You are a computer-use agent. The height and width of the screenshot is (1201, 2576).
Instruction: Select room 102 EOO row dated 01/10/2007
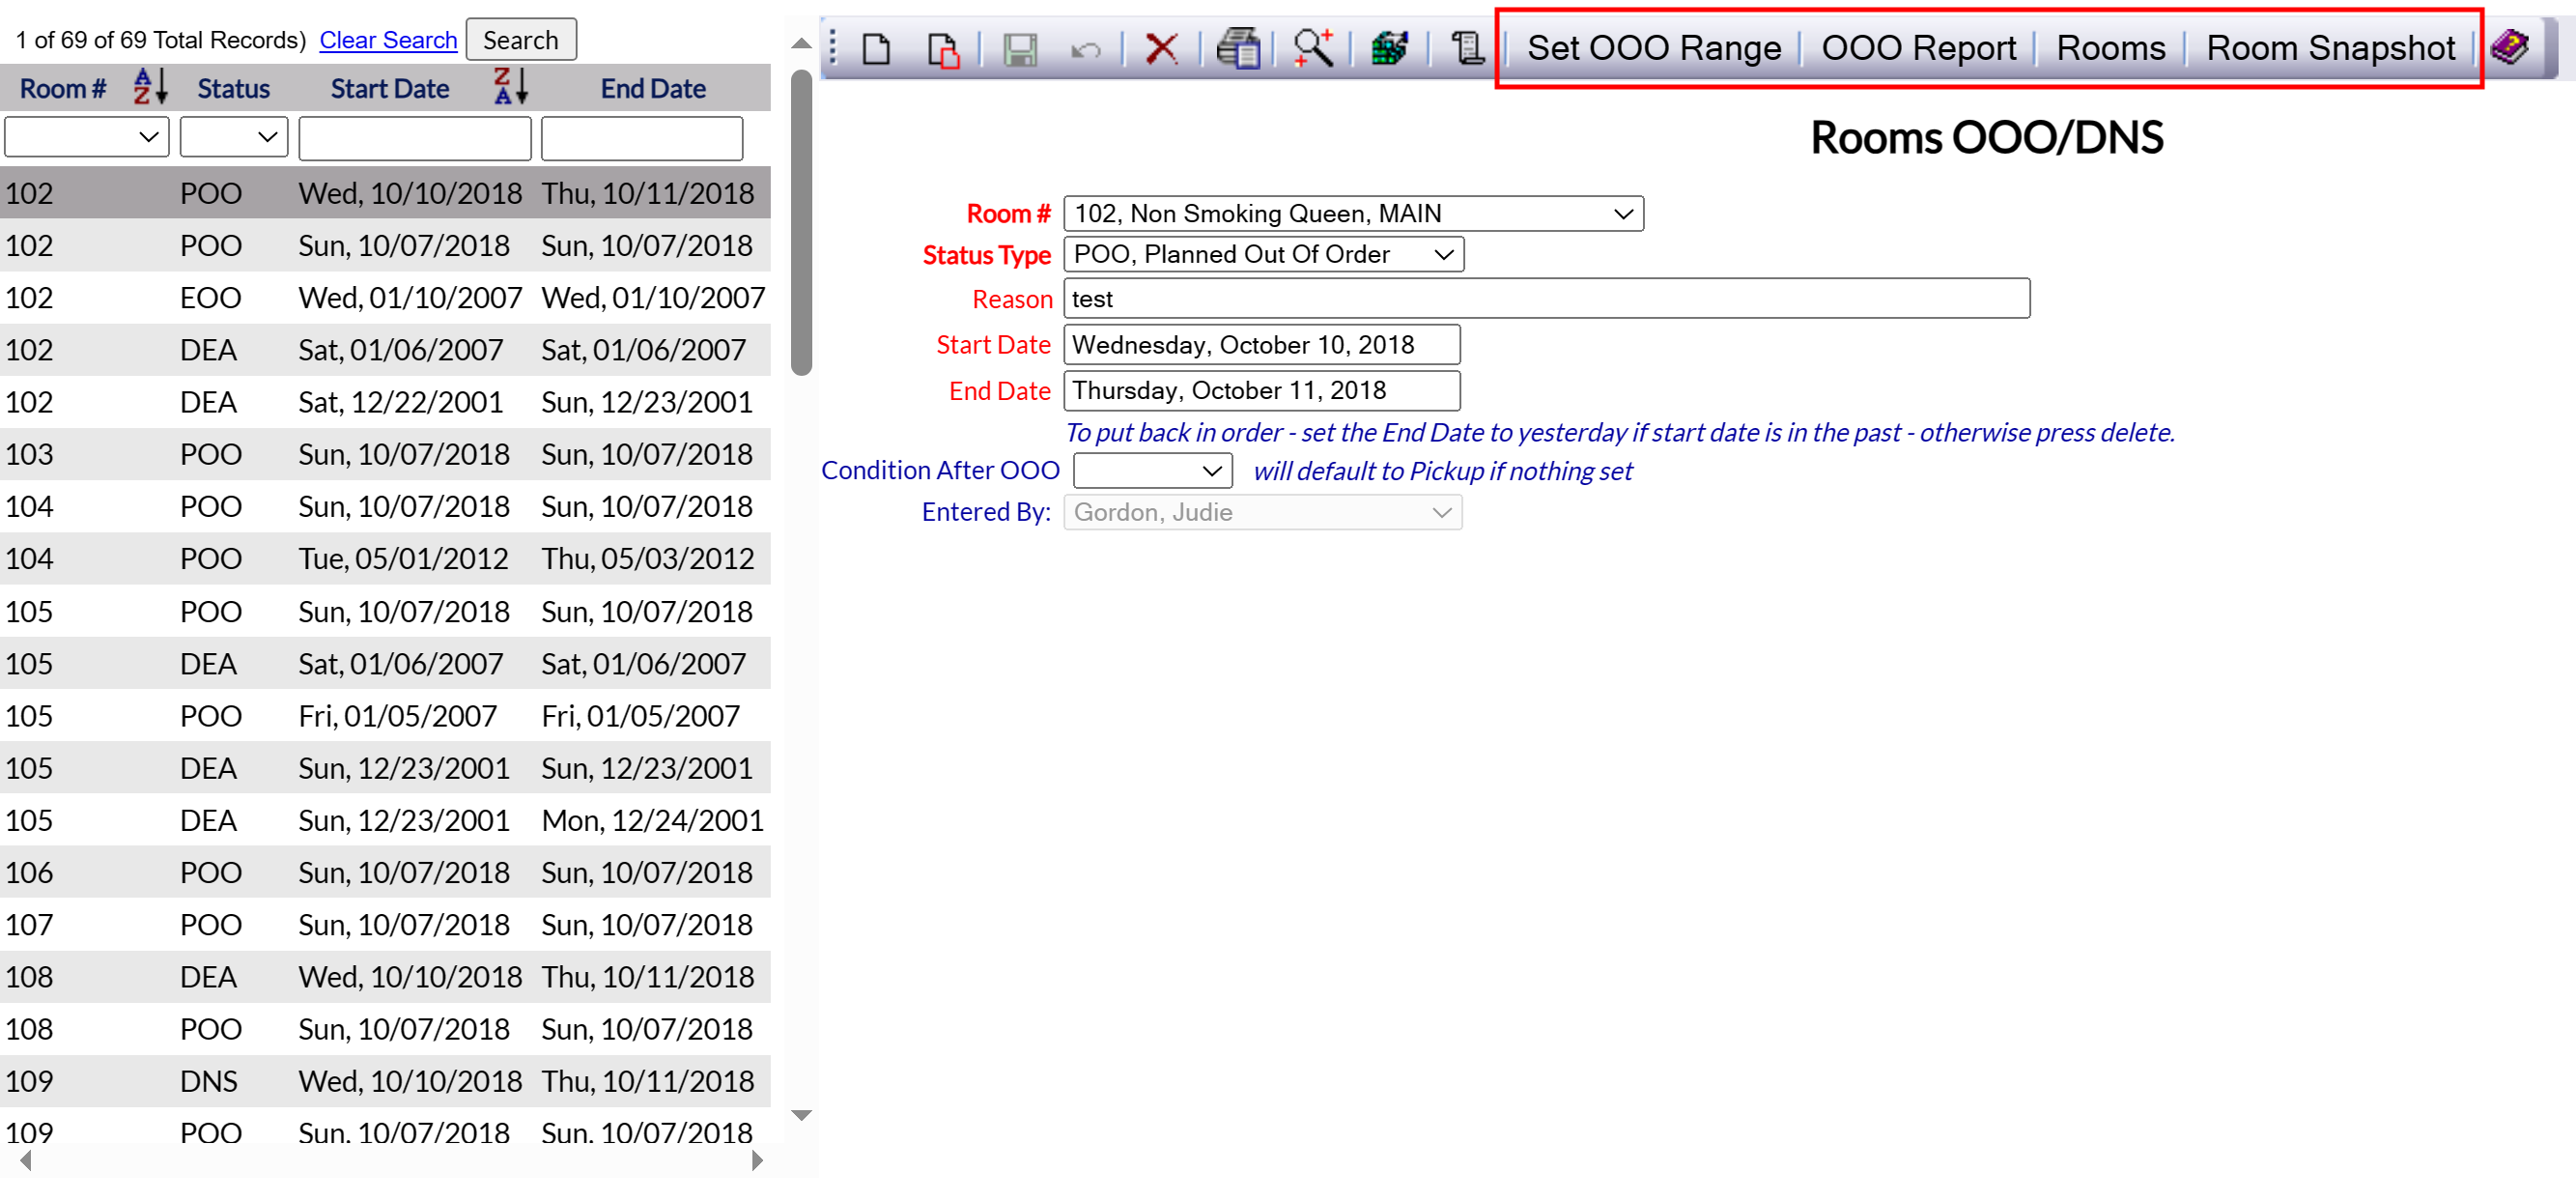[x=385, y=297]
